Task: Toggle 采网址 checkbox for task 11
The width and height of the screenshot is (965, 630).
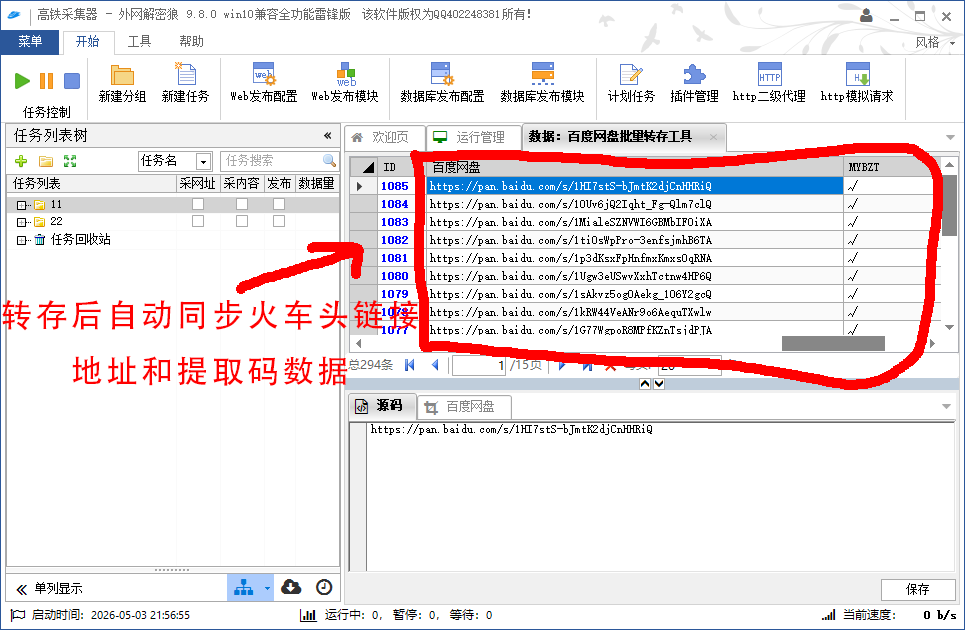Action: pos(198,204)
